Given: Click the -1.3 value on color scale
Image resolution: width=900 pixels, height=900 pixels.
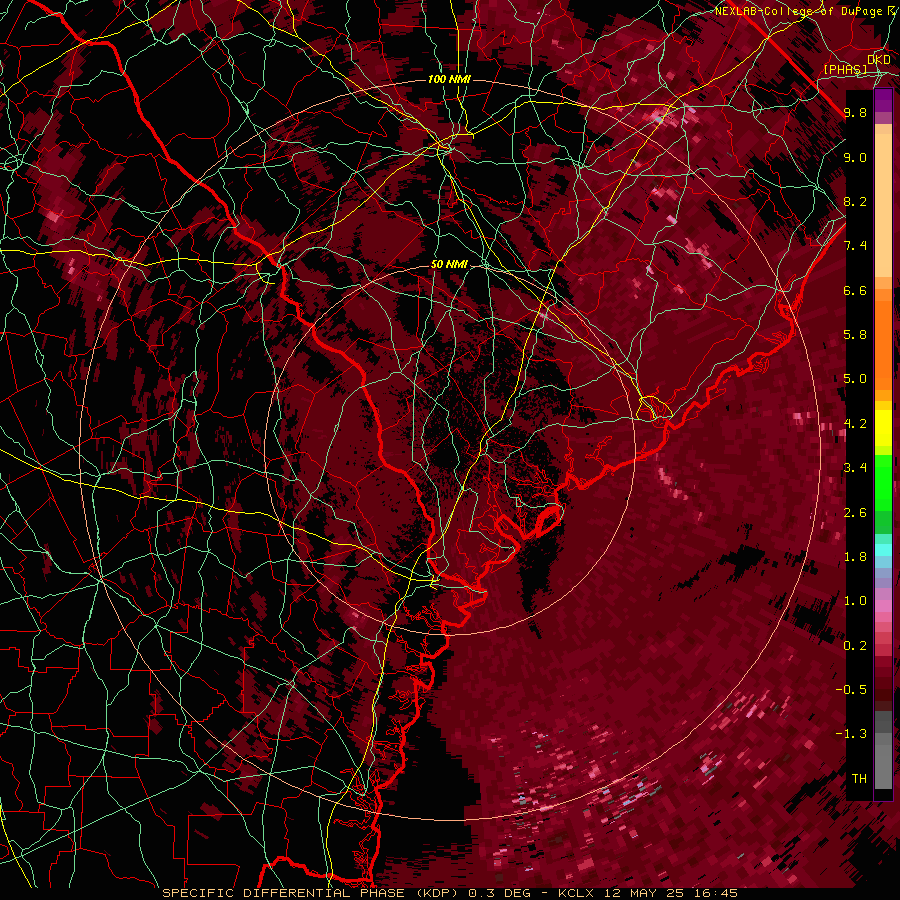Looking at the screenshot, I should click(x=852, y=734).
